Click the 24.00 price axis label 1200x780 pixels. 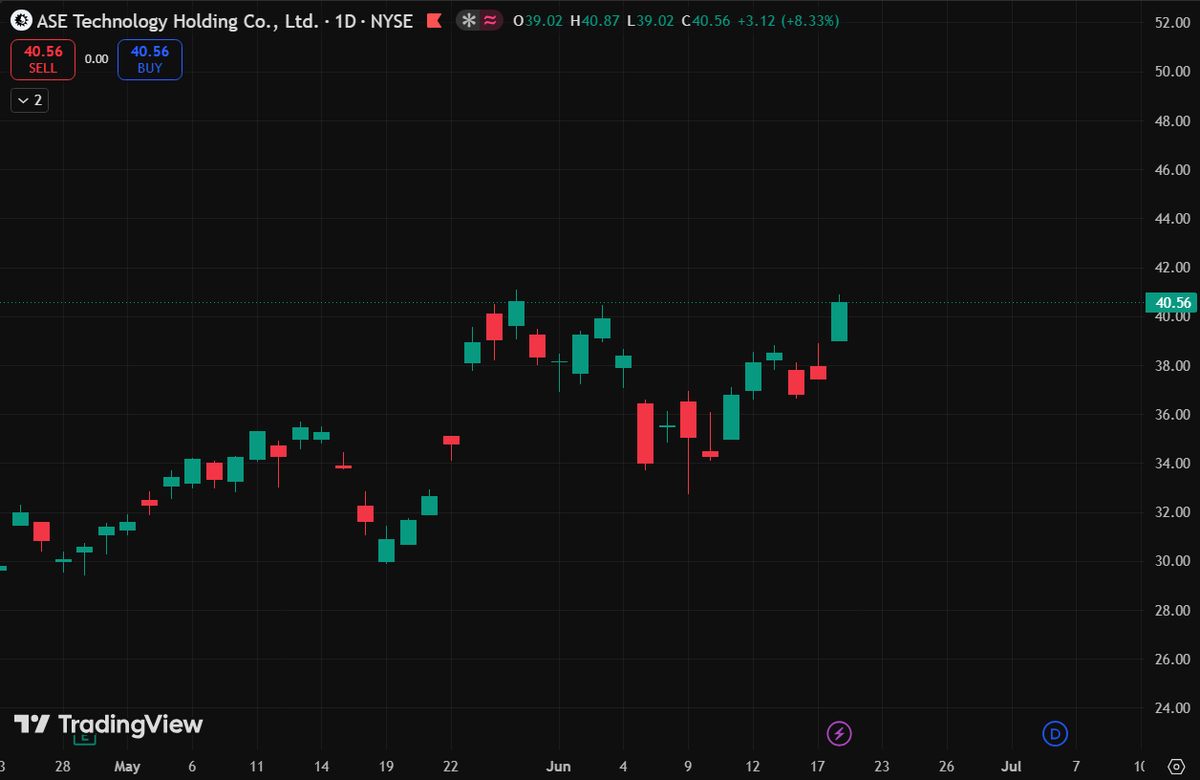[x=1171, y=708]
